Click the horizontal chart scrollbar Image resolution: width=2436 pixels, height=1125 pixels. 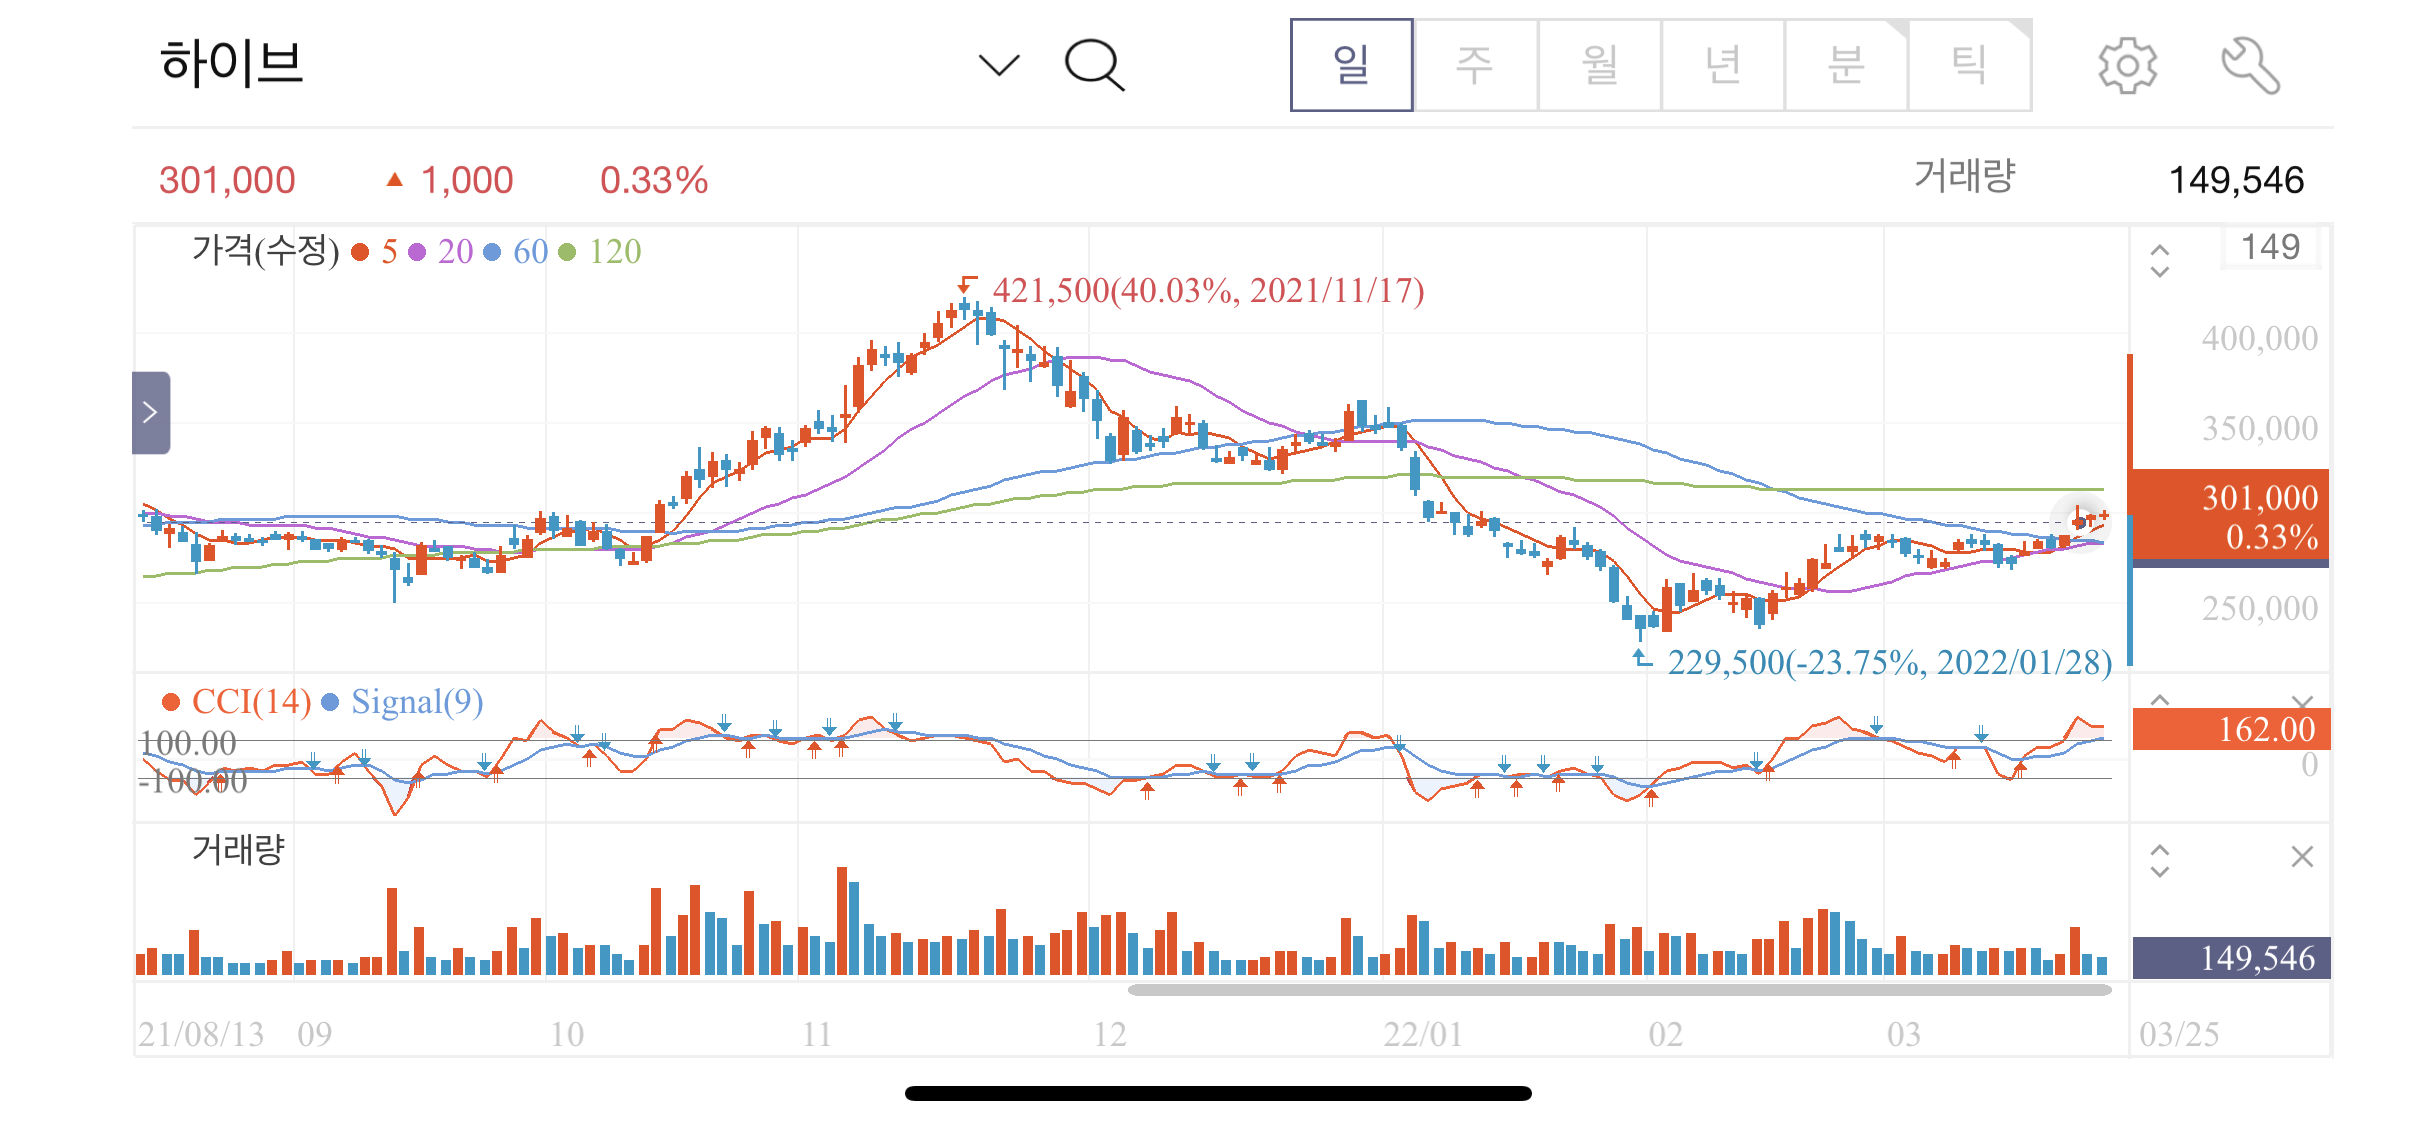point(1618,990)
